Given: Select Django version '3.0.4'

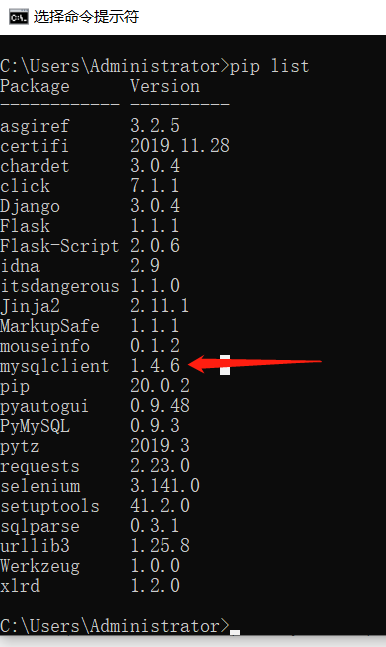Looking at the screenshot, I should click(155, 205).
